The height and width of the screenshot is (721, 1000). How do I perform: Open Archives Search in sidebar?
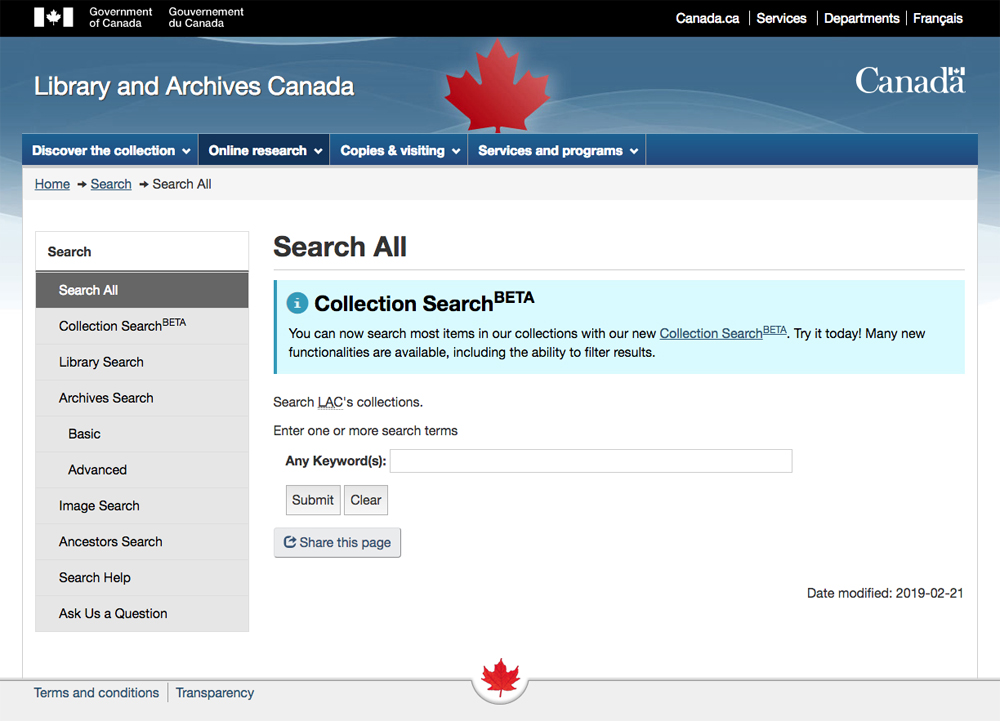point(142,398)
